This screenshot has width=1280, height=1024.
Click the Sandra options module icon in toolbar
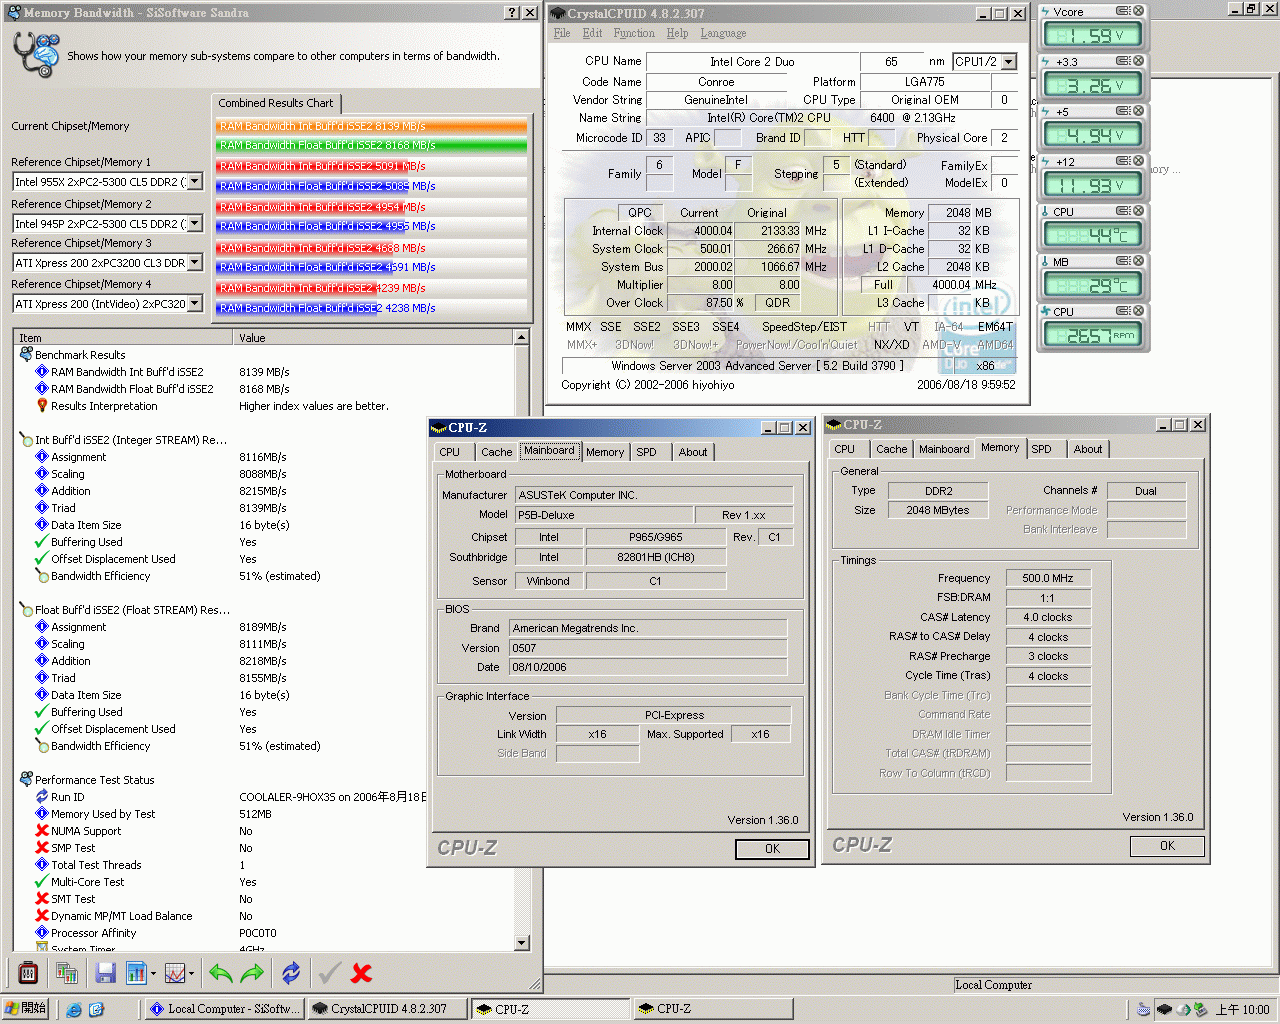click(x=28, y=972)
